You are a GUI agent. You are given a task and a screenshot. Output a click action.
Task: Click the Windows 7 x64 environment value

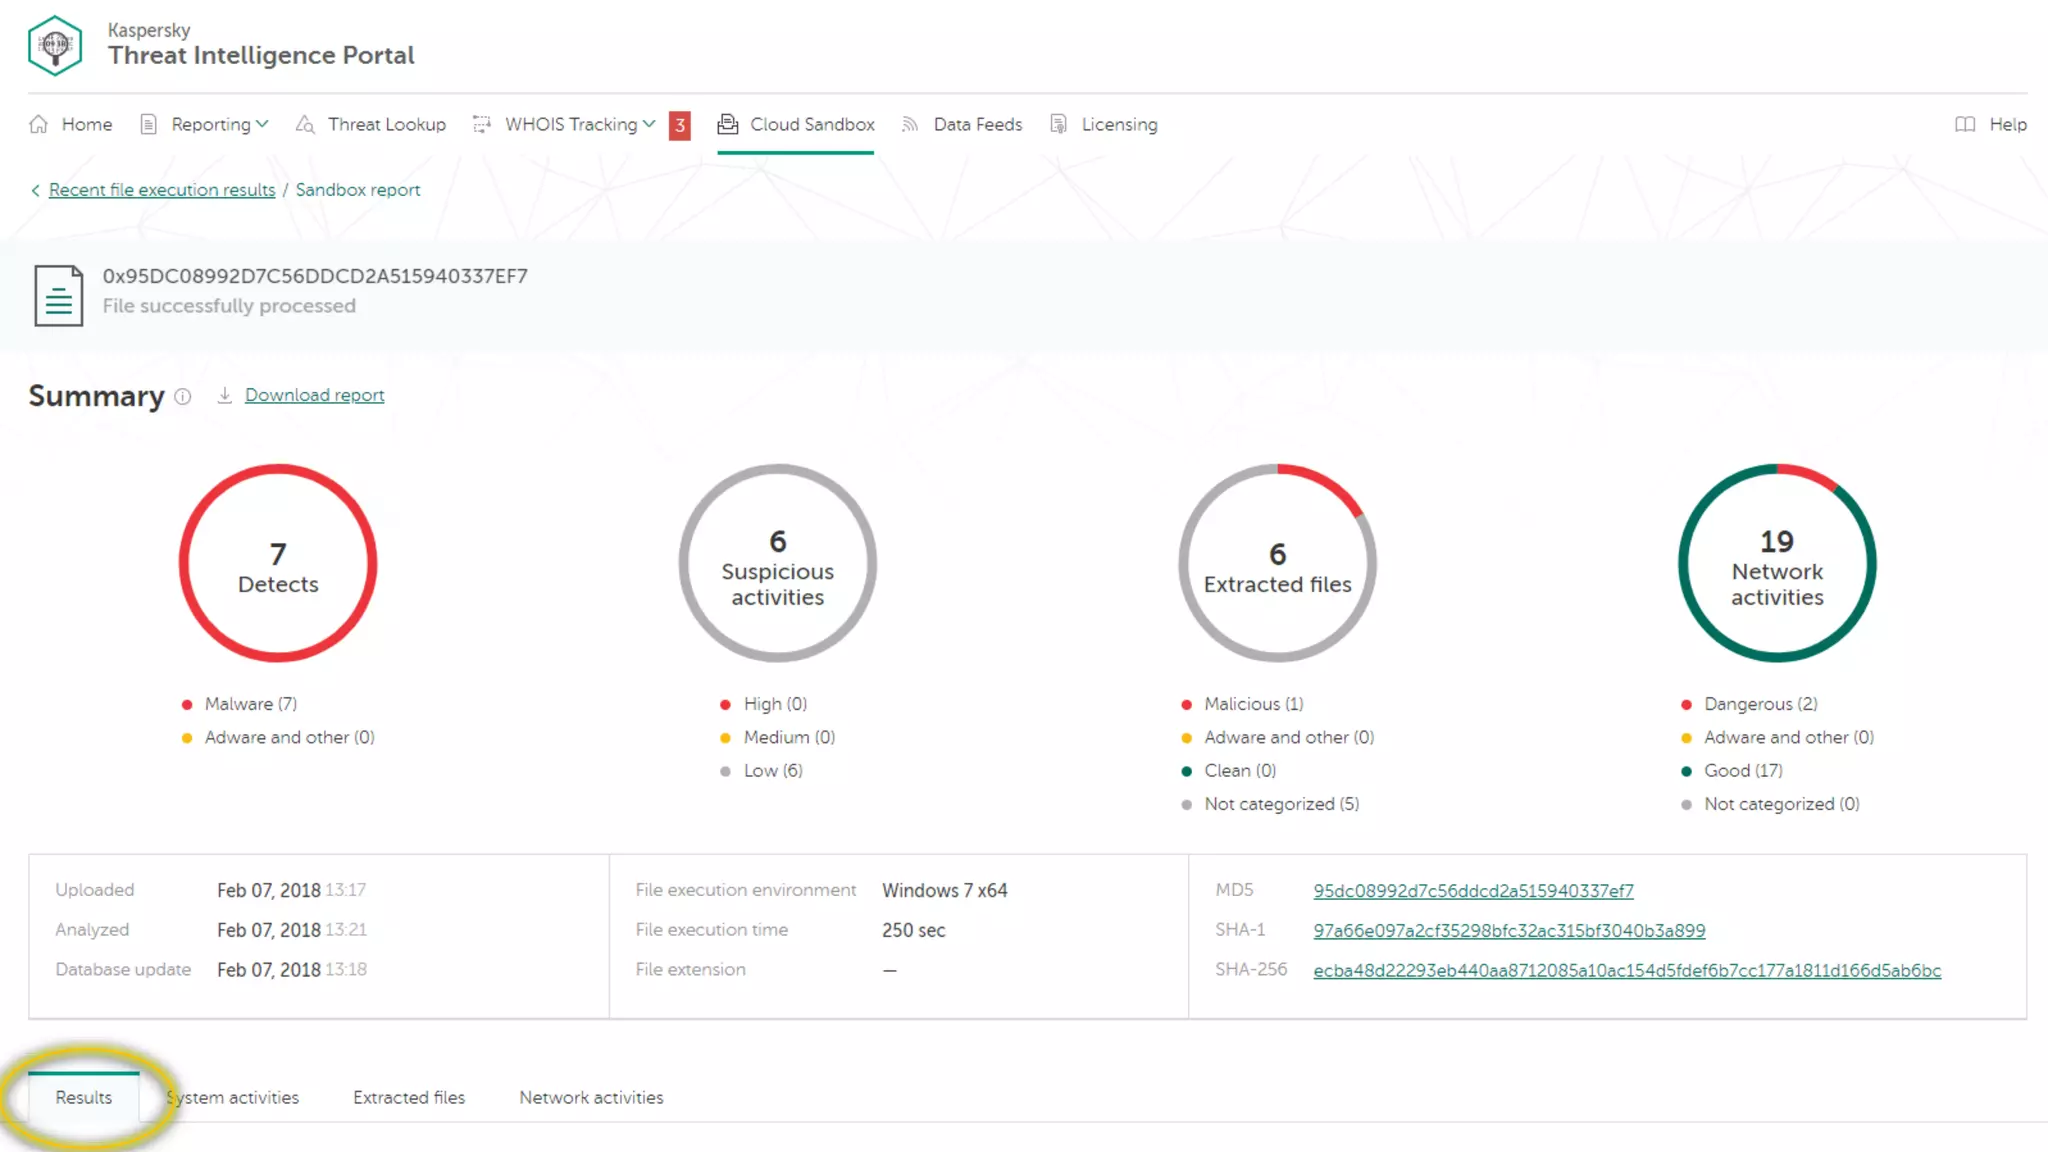click(x=945, y=890)
